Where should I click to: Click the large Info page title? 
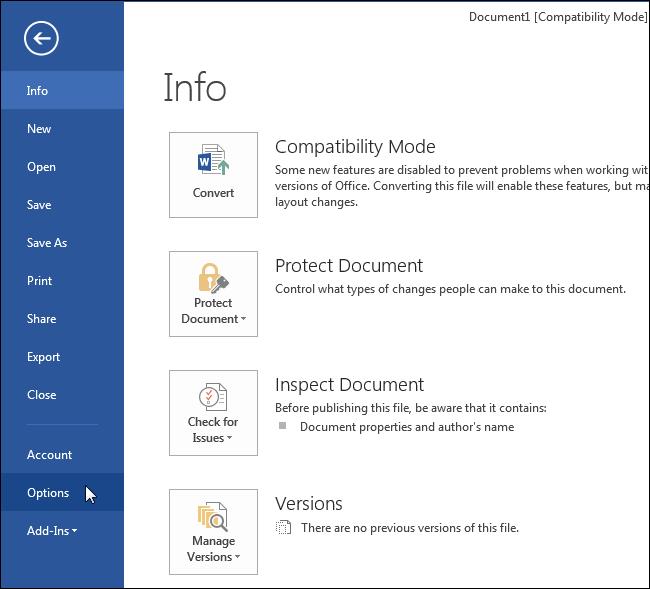pos(195,87)
